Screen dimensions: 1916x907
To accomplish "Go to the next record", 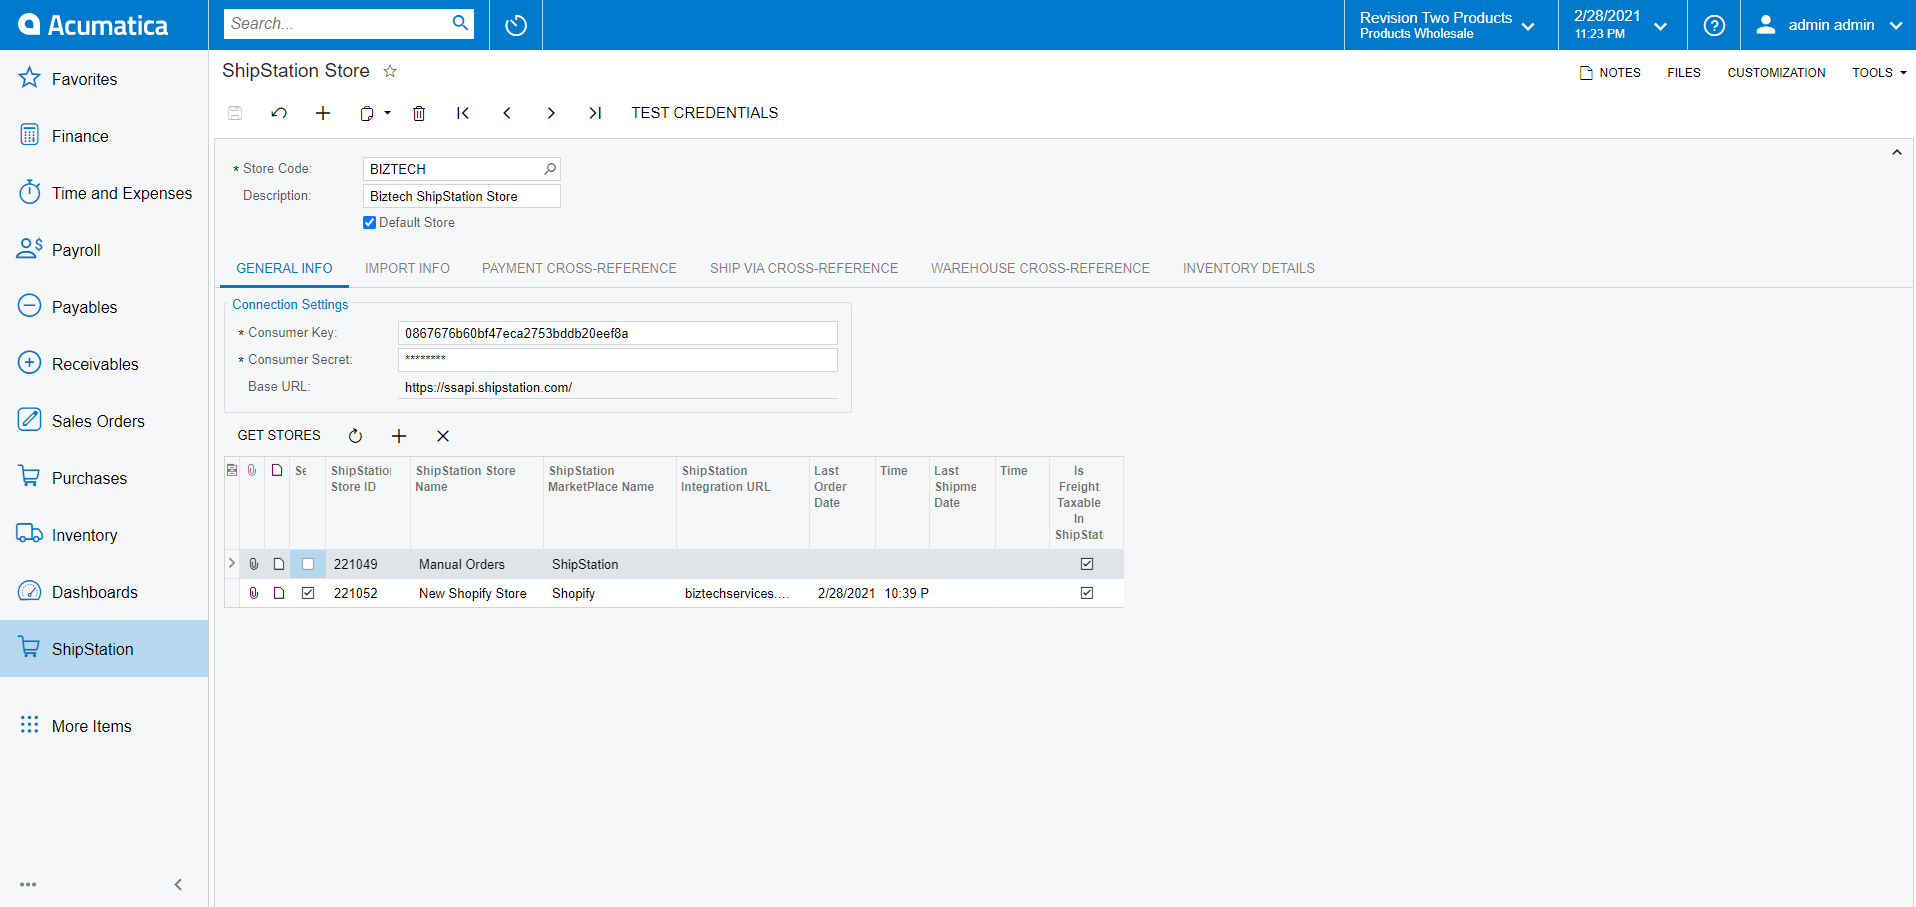I will [x=551, y=113].
